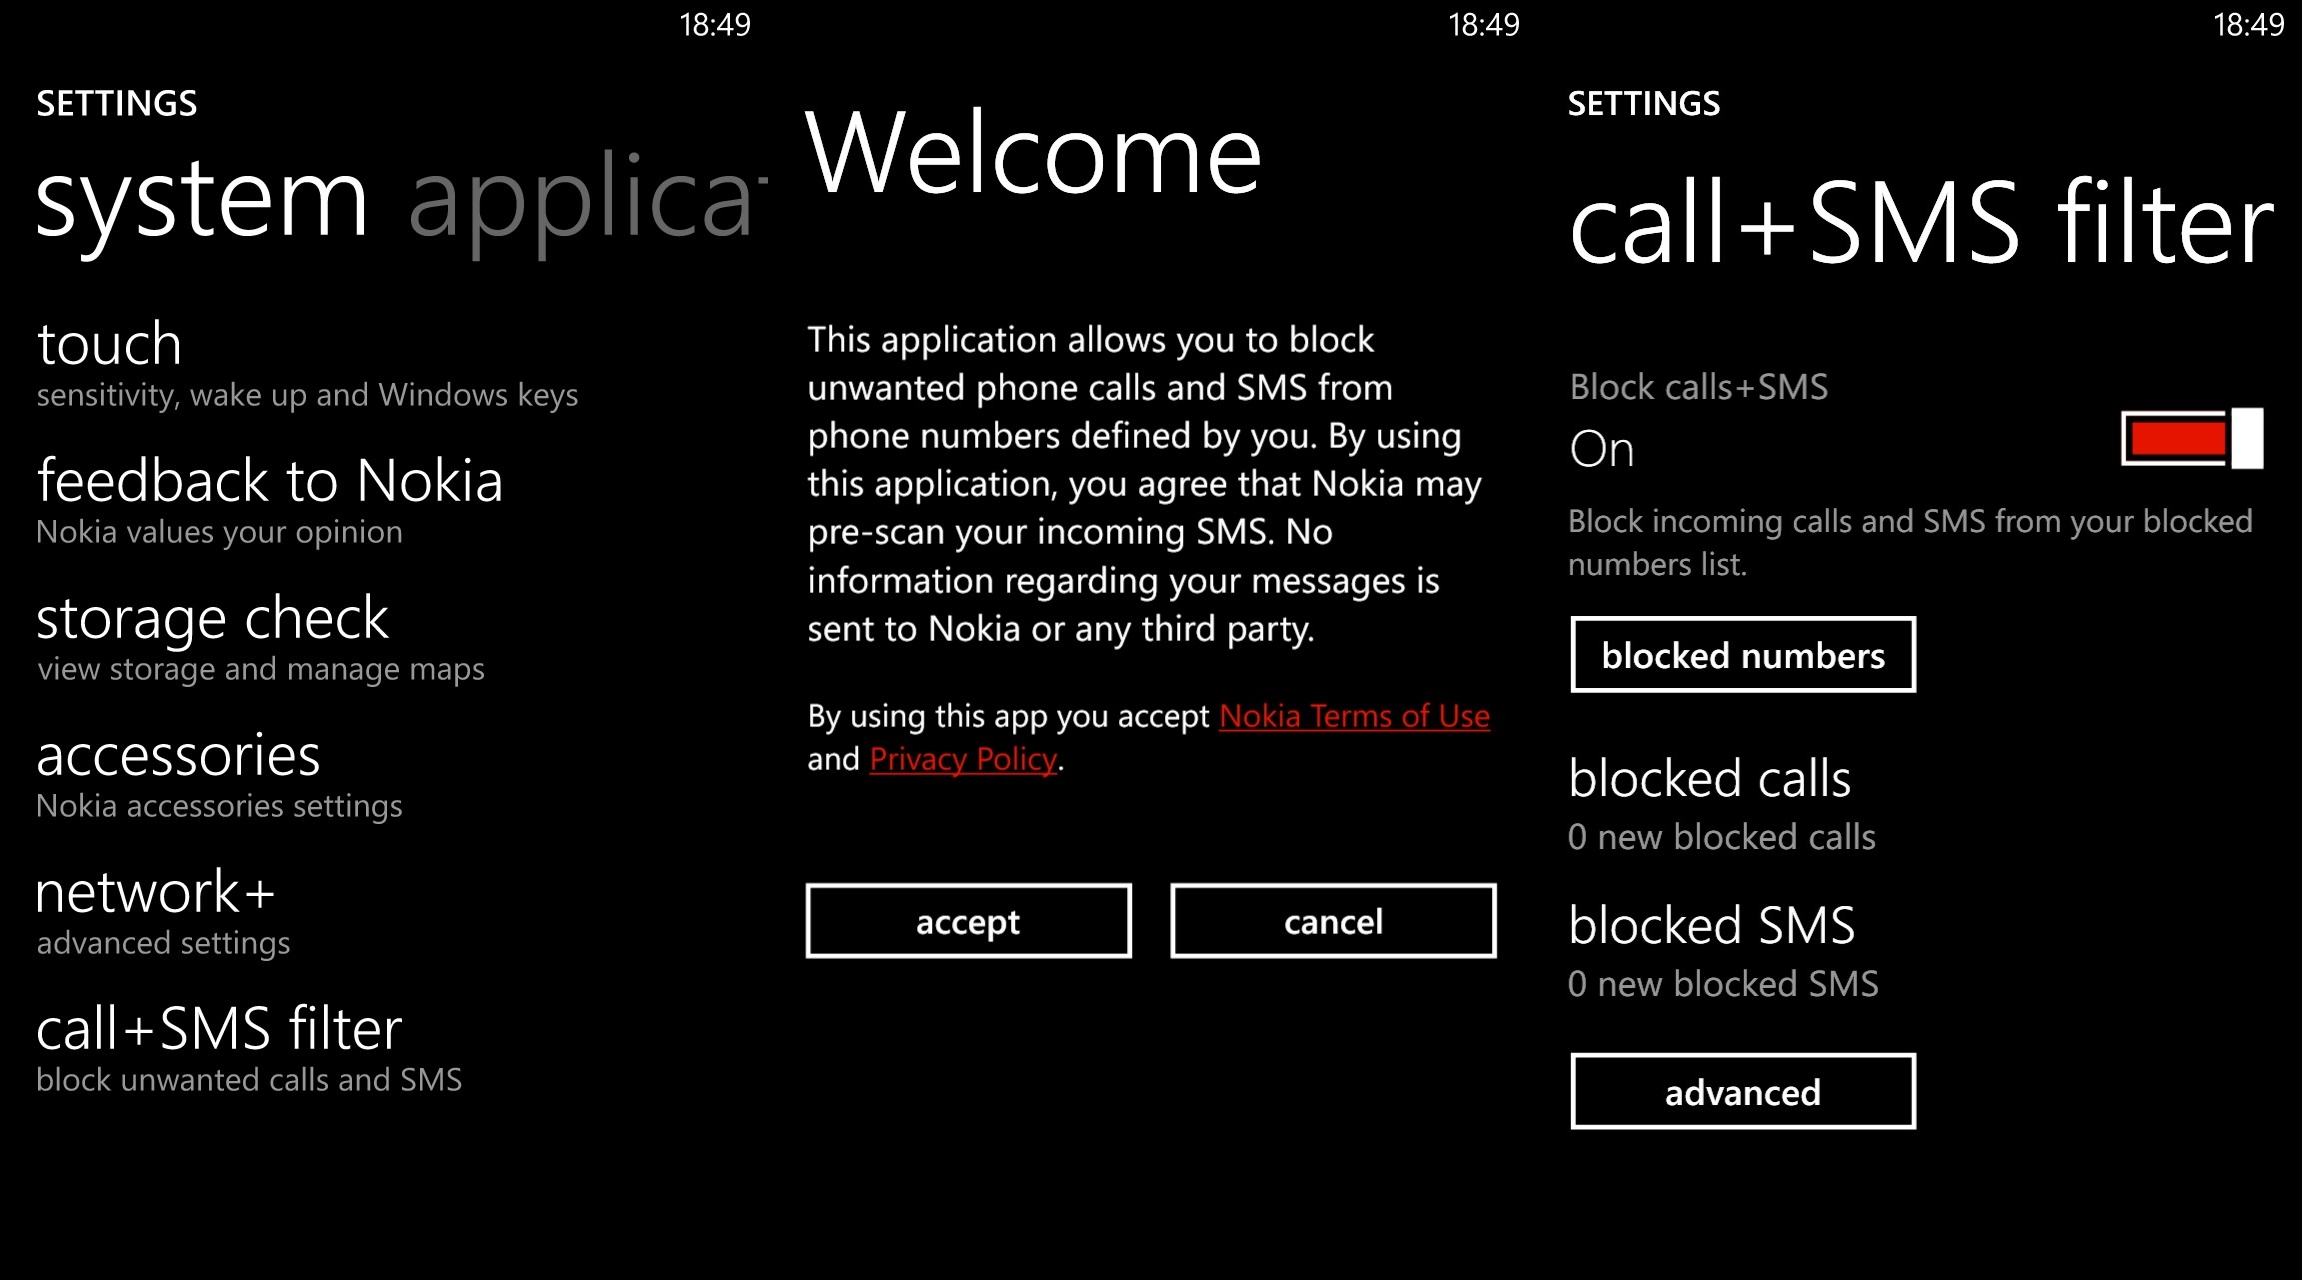Toggle the Block calls+SMS switch off

pyautogui.click(x=2190, y=437)
